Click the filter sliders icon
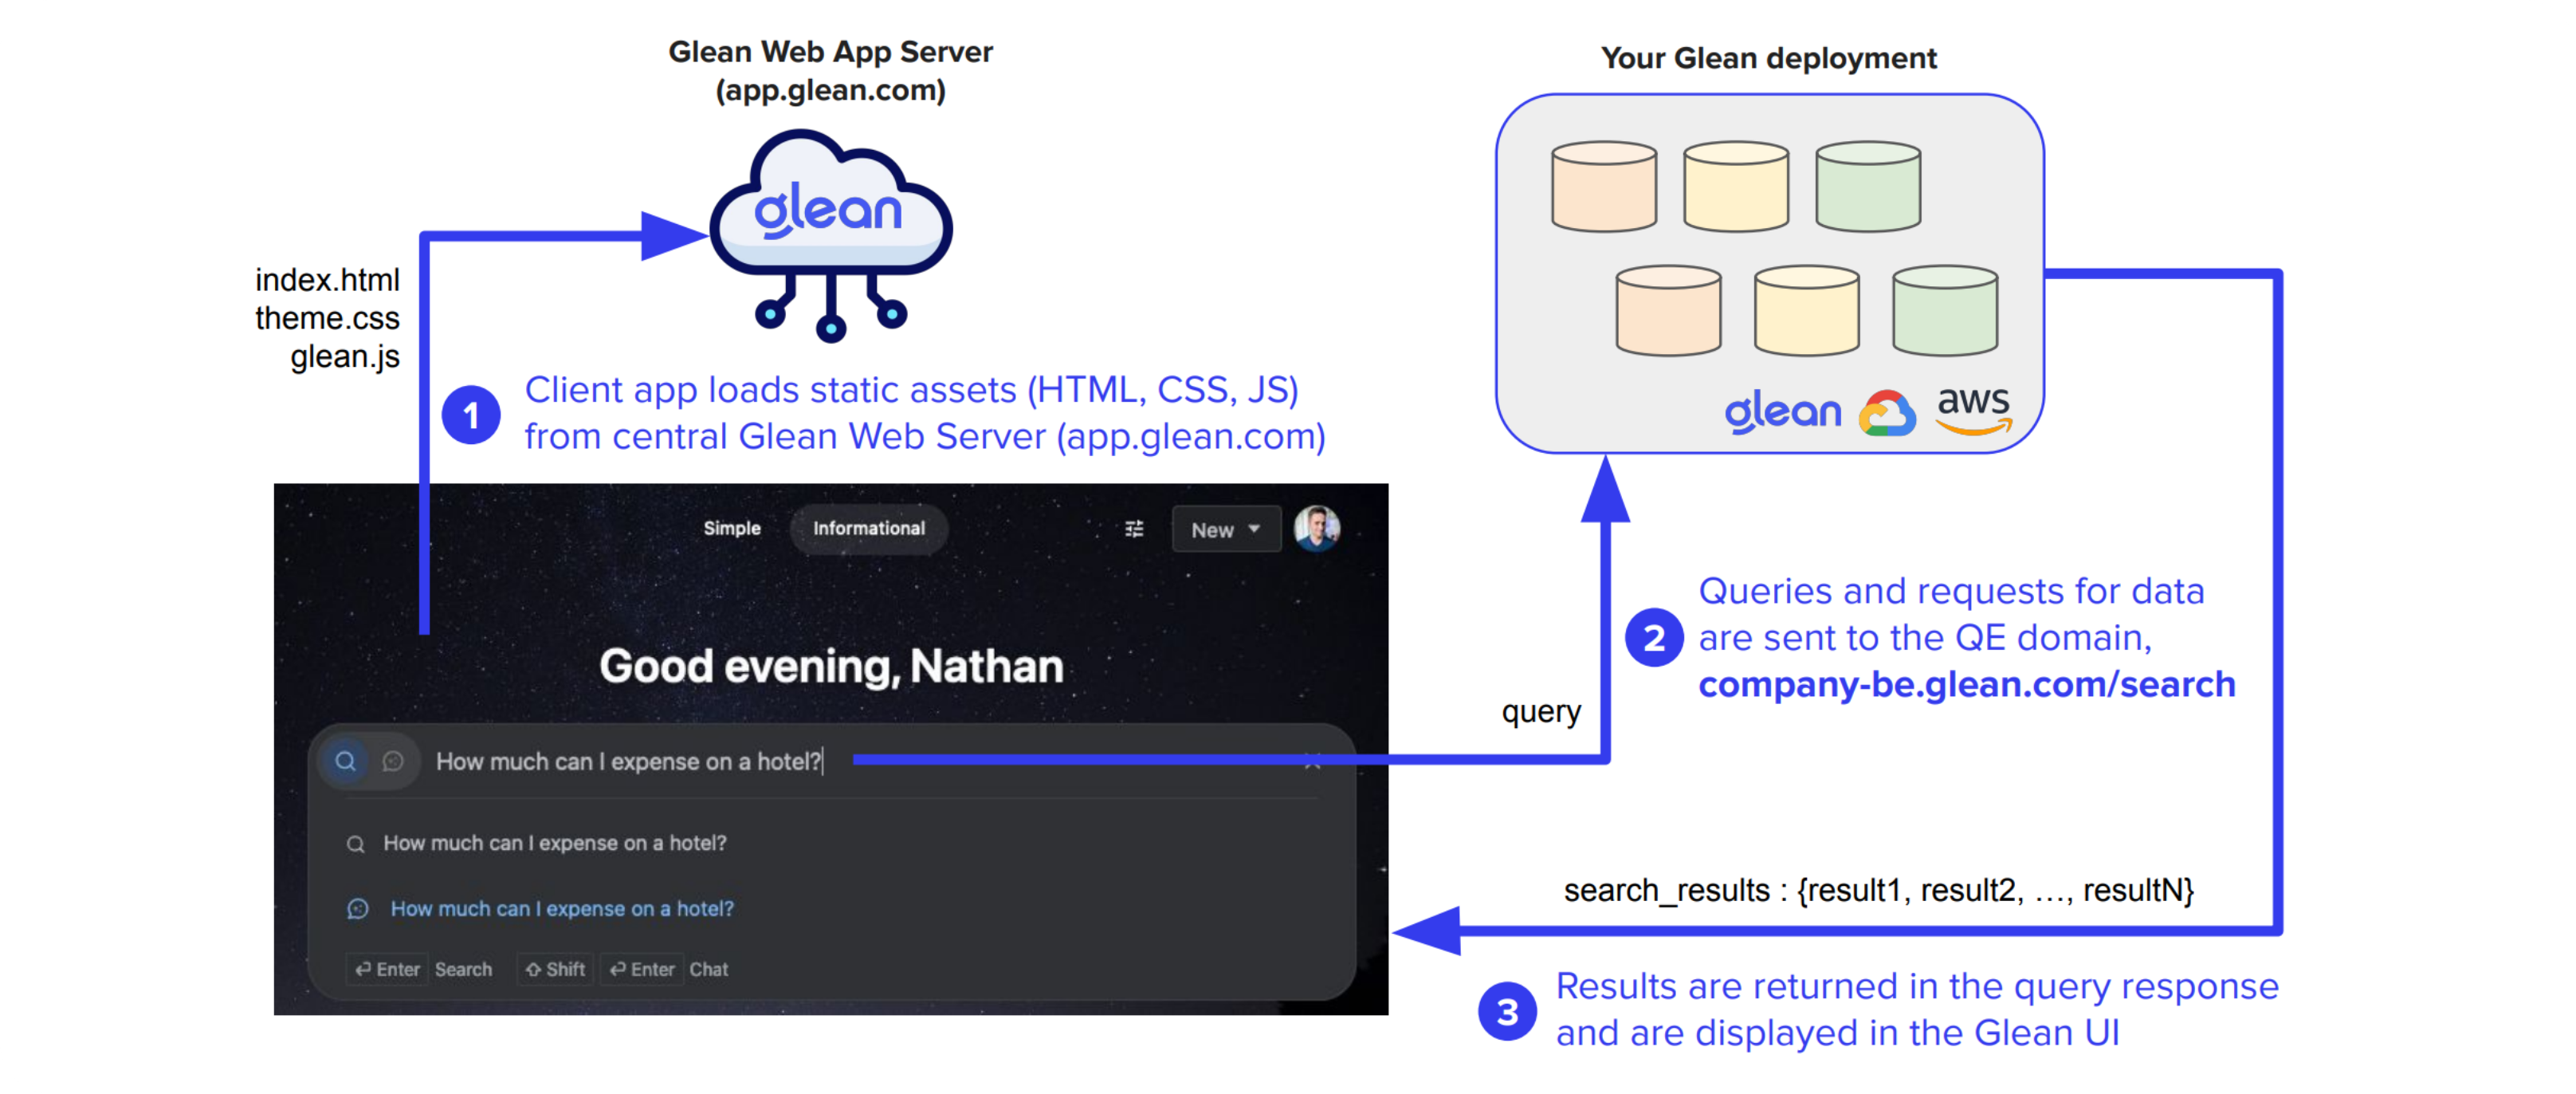2576x1094 pixels. [x=1134, y=529]
